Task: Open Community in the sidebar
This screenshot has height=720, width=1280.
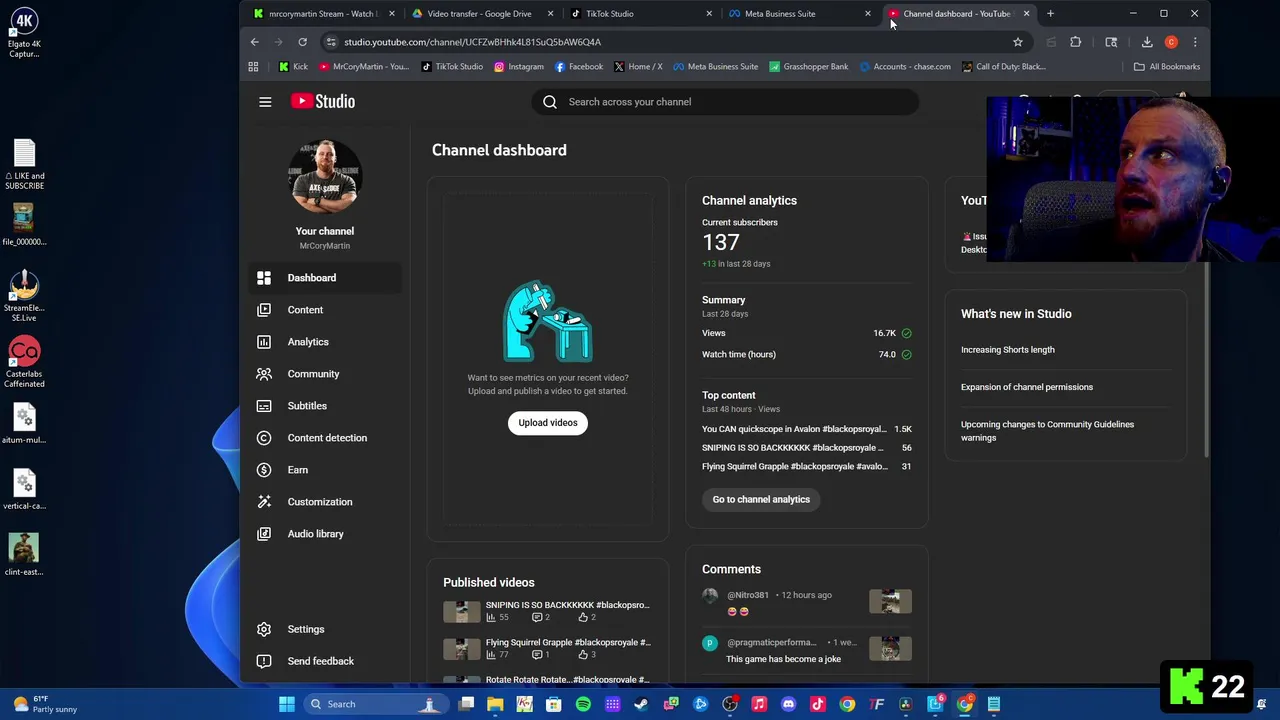Action: (325, 374)
